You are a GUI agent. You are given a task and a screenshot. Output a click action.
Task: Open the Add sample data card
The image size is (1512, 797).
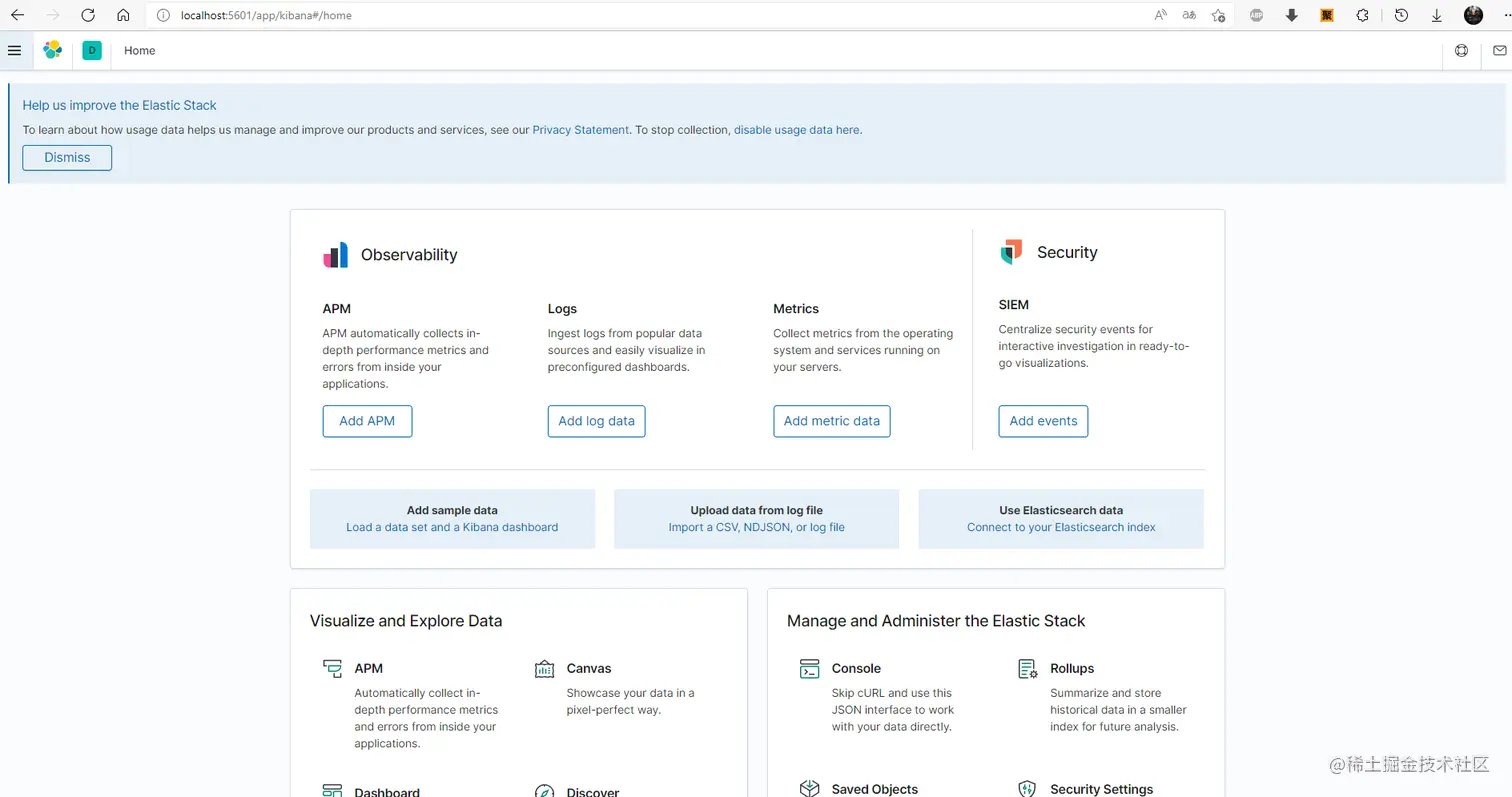(452, 519)
